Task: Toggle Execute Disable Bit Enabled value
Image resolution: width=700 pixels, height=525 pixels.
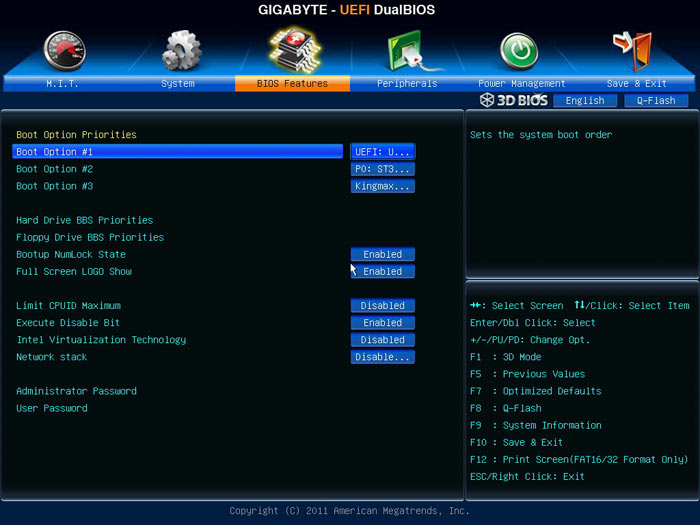Action: (x=383, y=322)
